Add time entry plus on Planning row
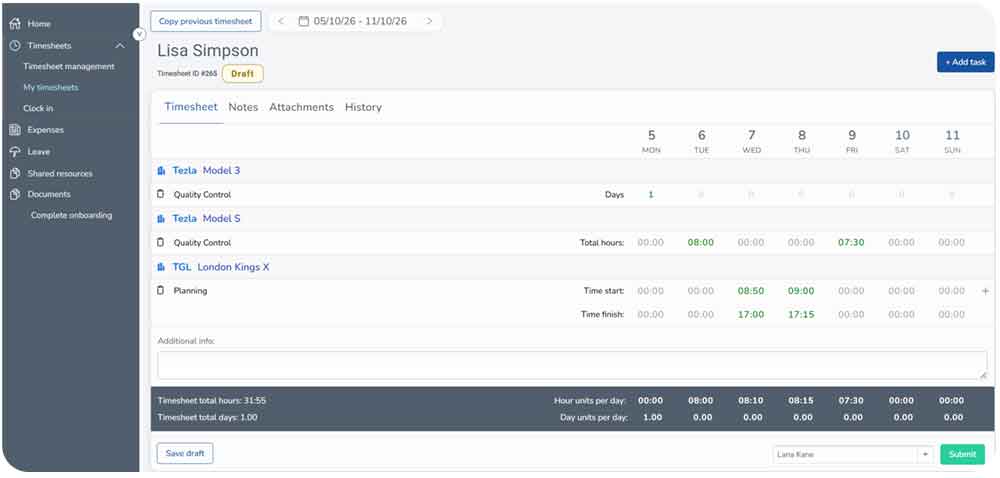The height and width of the screenshot is (478, 1000). (x=985, y=291)
